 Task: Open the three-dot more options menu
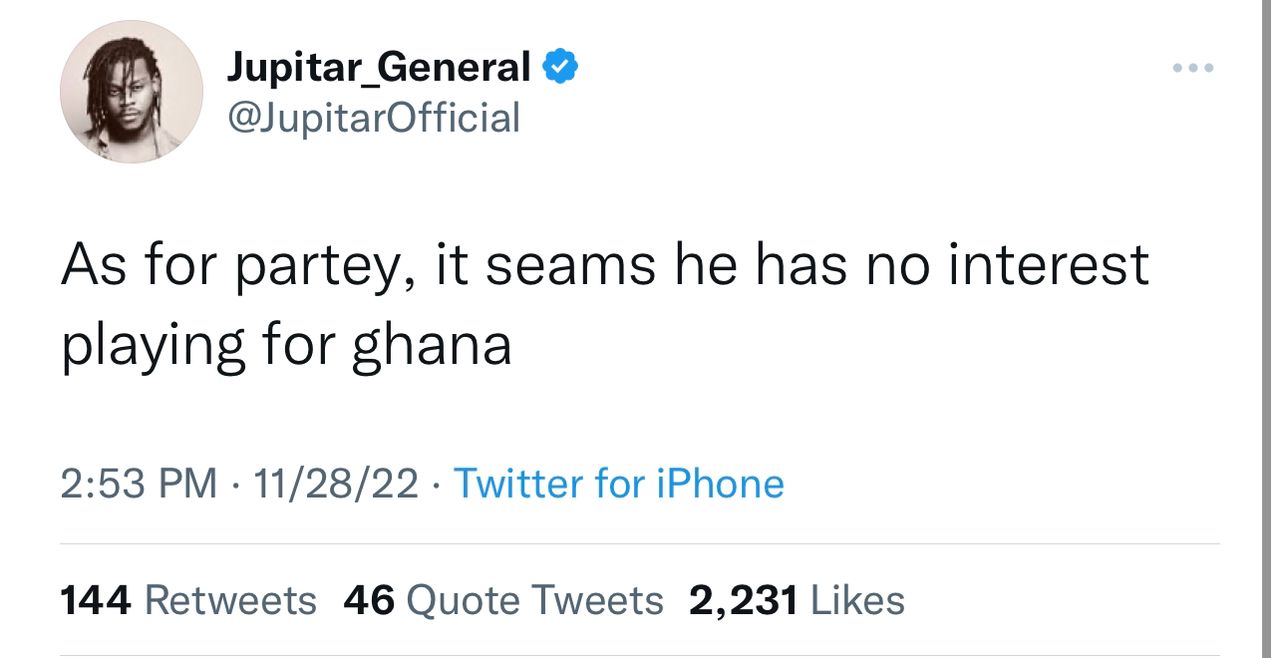[1194, 68]
